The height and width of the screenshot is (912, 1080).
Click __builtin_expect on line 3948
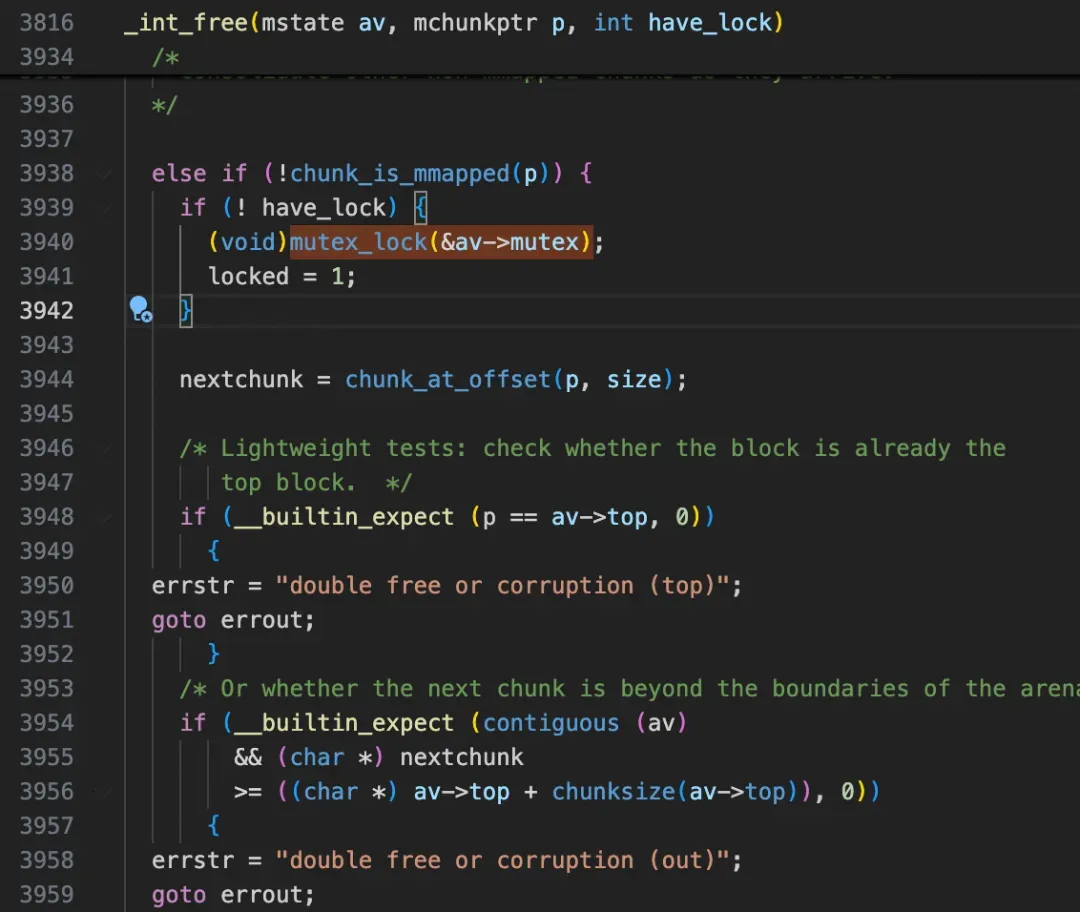click(344, 517)
